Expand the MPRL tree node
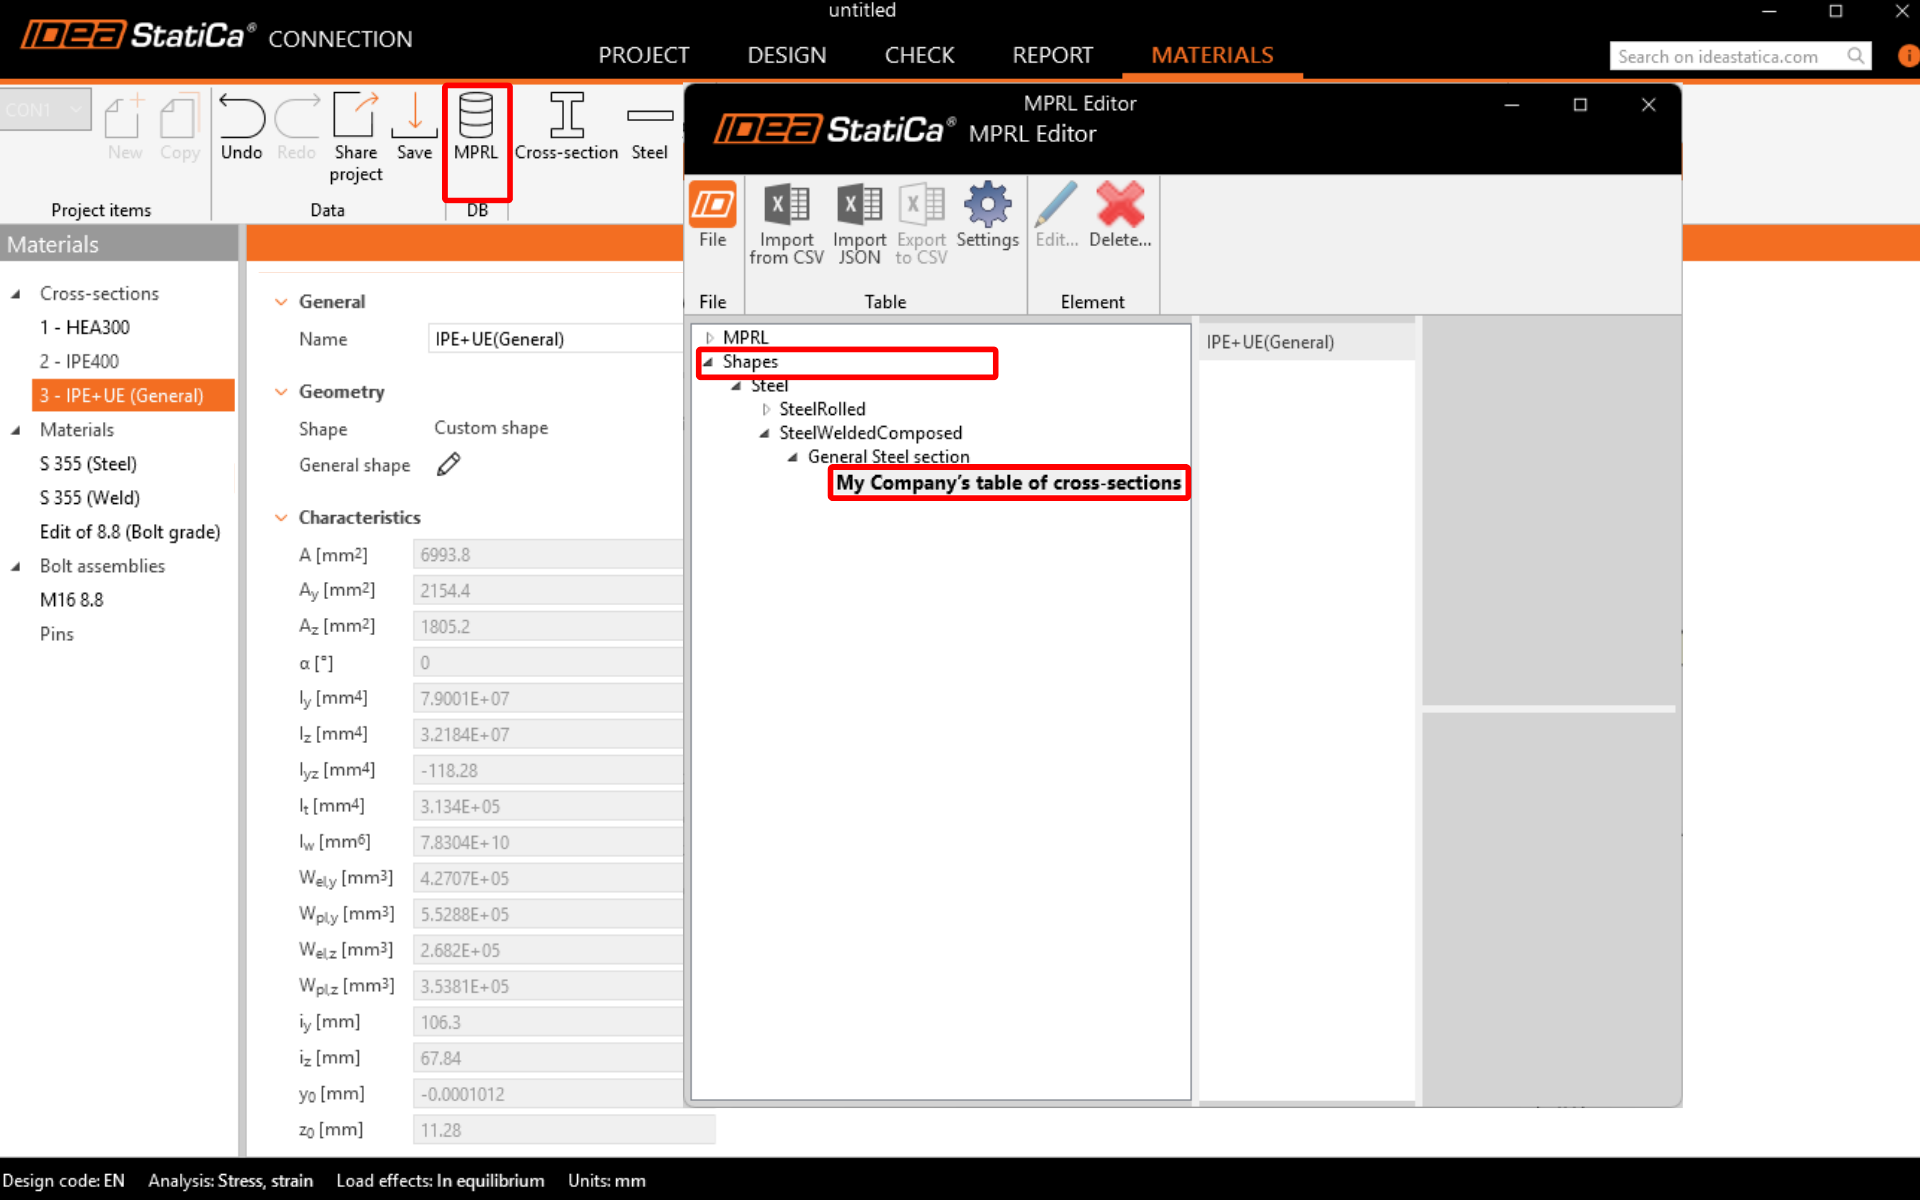This screenshot has height=1200, width=1920. (709, 338)
